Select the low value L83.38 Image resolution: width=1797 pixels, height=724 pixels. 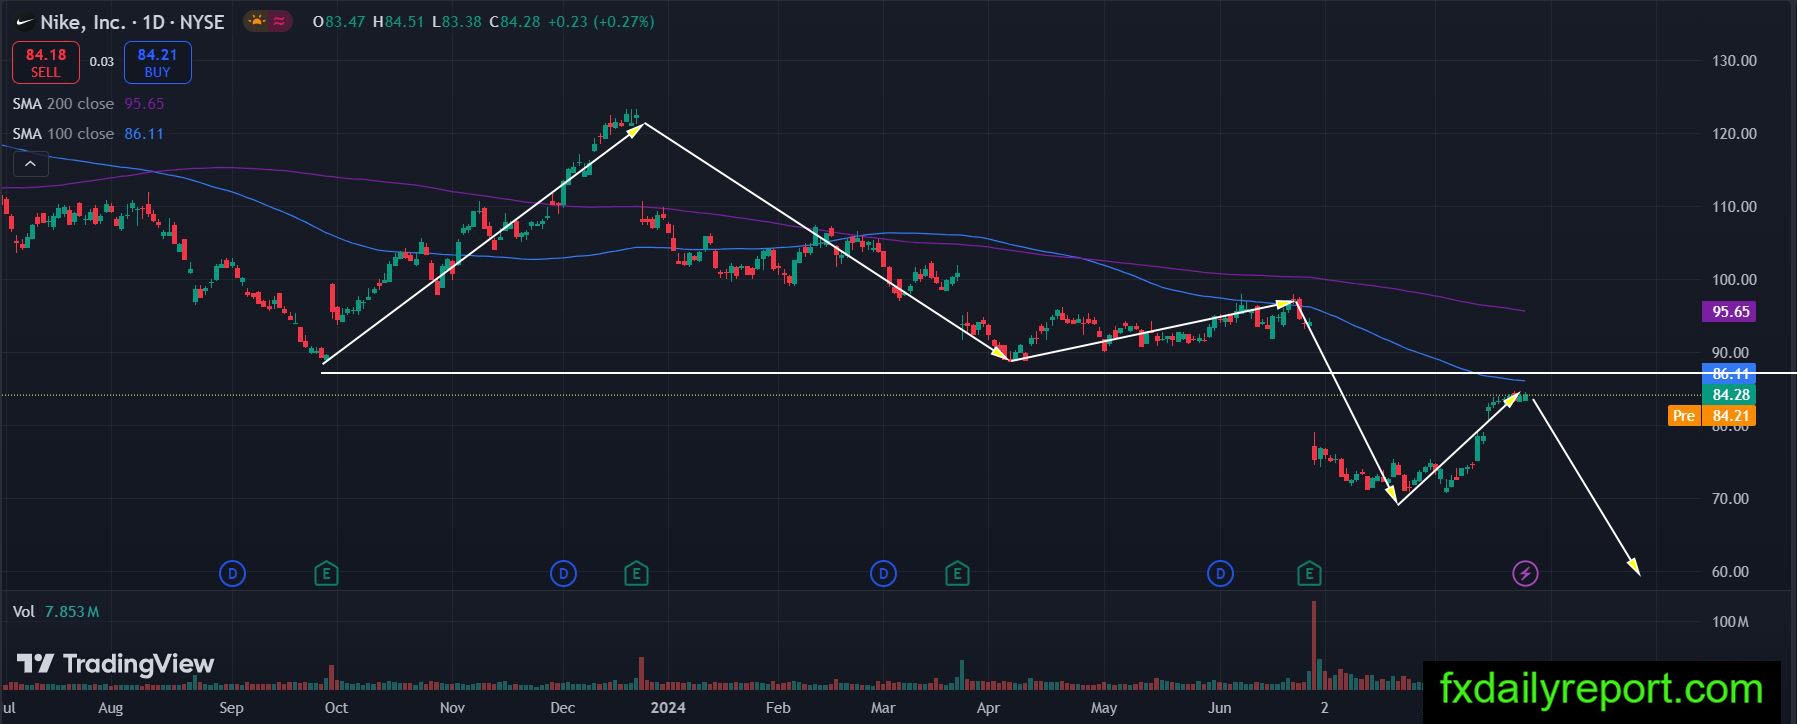pyautogui.click(x=457, y=22)
